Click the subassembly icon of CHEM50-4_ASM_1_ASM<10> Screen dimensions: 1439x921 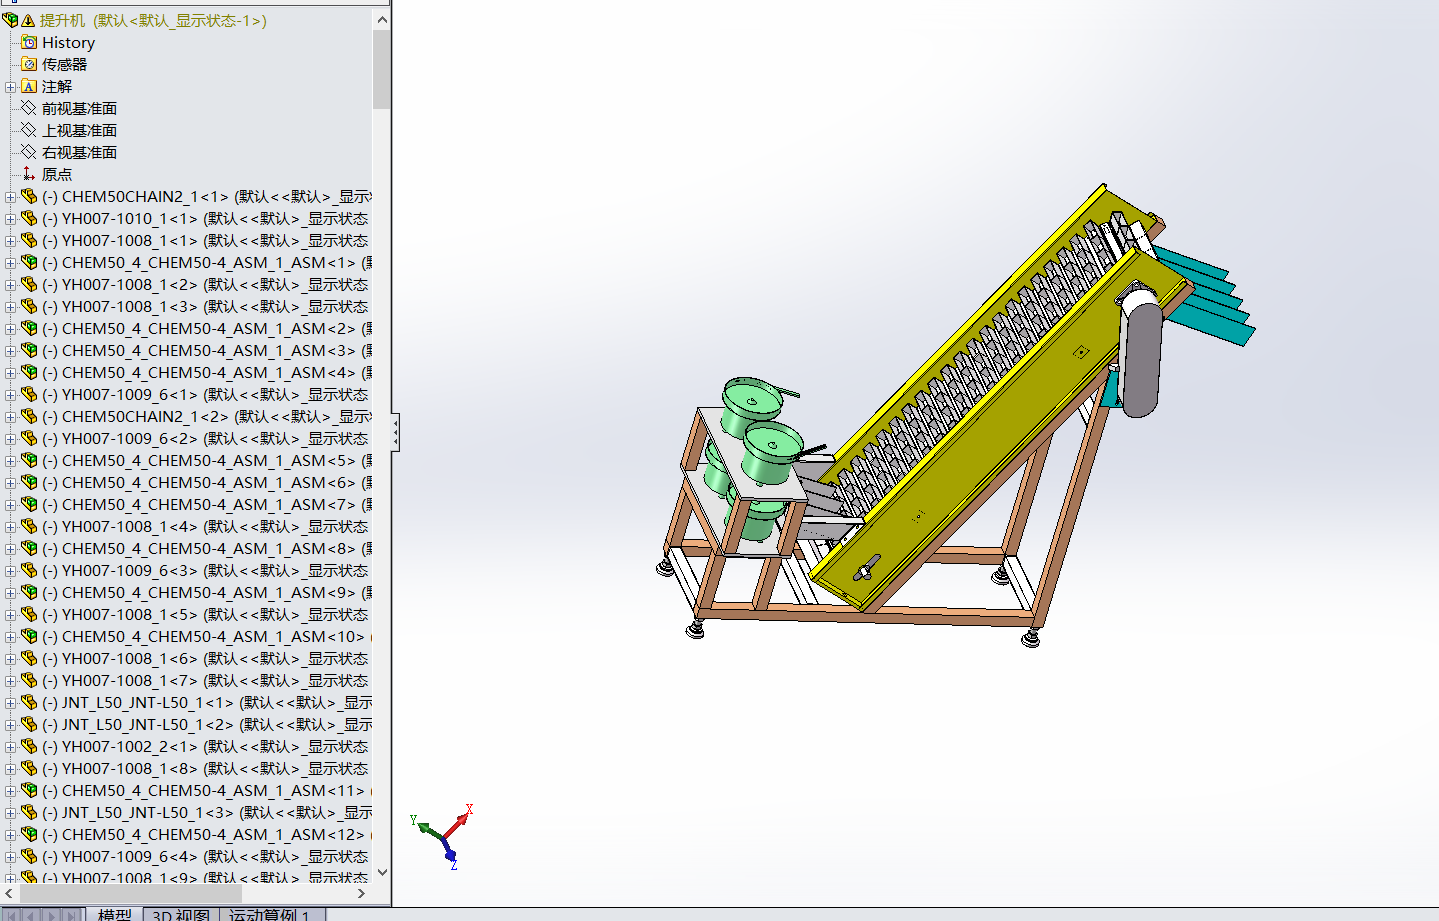click(29, 636)
